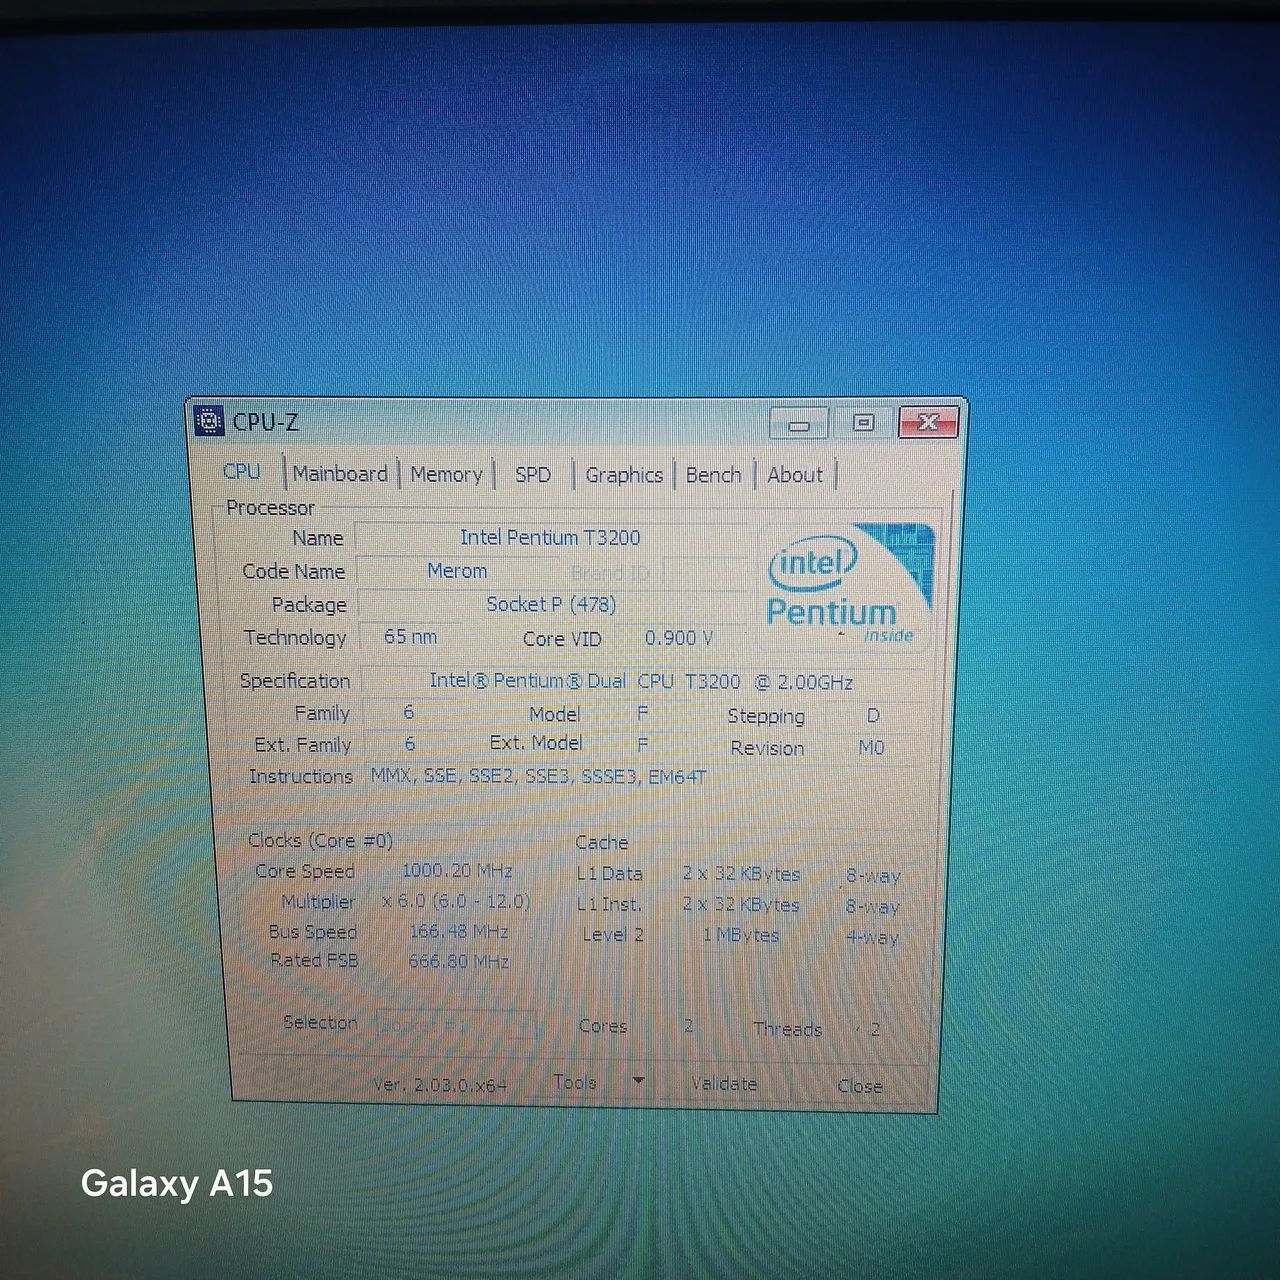Click the Code Name value Merom

457,571
